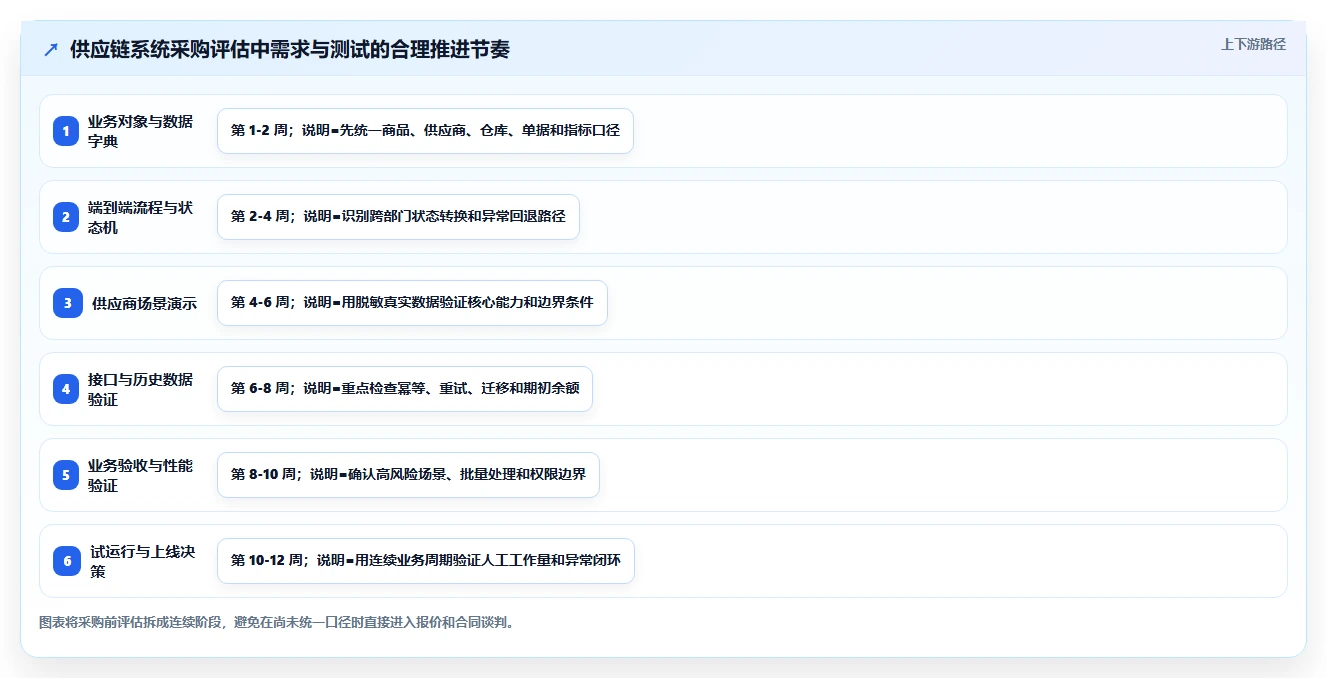The height and width of the screenshot is (678, 1327).
Task: Open the 第 1-2 周 description box
Action: pyautogui.click(x=425, y=131)
